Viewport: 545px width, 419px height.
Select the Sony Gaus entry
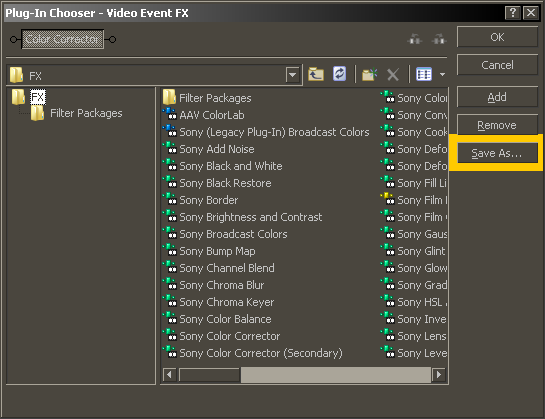[413, 234]
